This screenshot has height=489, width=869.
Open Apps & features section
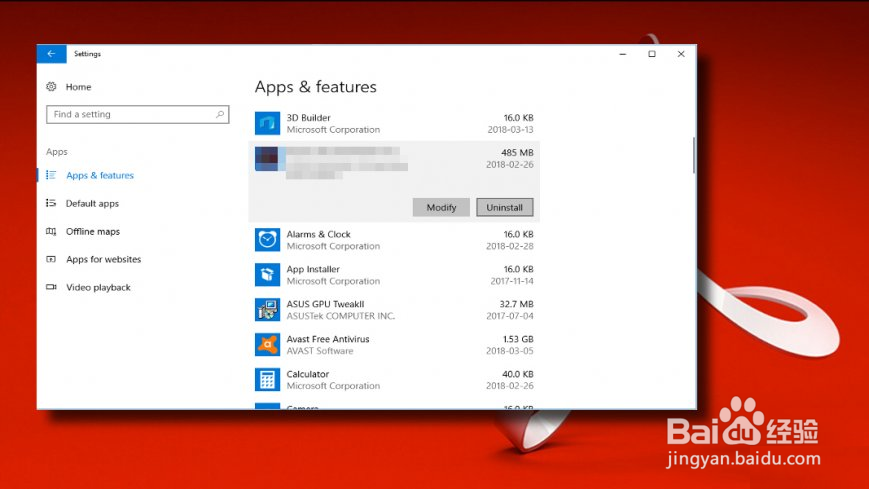[100, 175]
